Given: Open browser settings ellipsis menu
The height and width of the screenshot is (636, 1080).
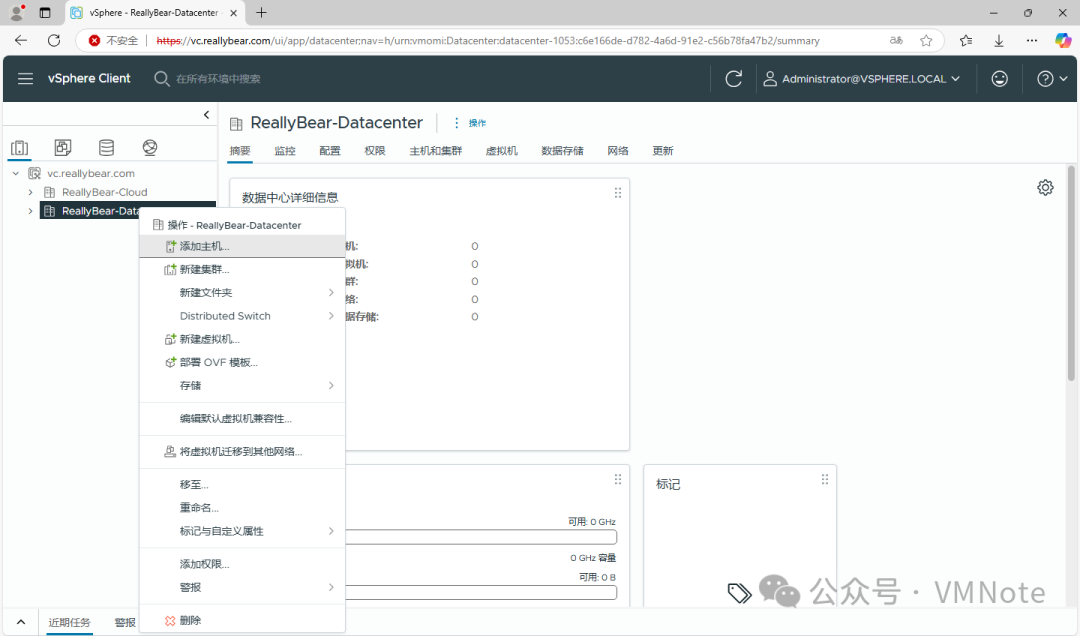Looking at the screenshot, I should [1031, 41].
